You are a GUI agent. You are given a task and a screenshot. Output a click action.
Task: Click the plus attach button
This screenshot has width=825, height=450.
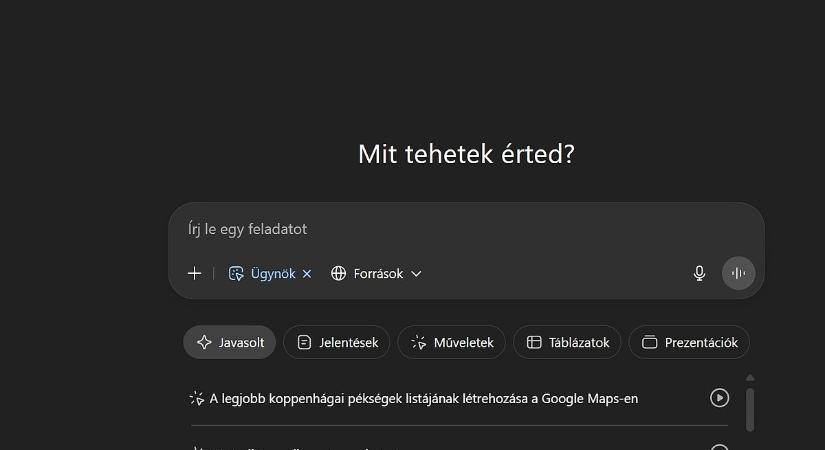[194, 273]
